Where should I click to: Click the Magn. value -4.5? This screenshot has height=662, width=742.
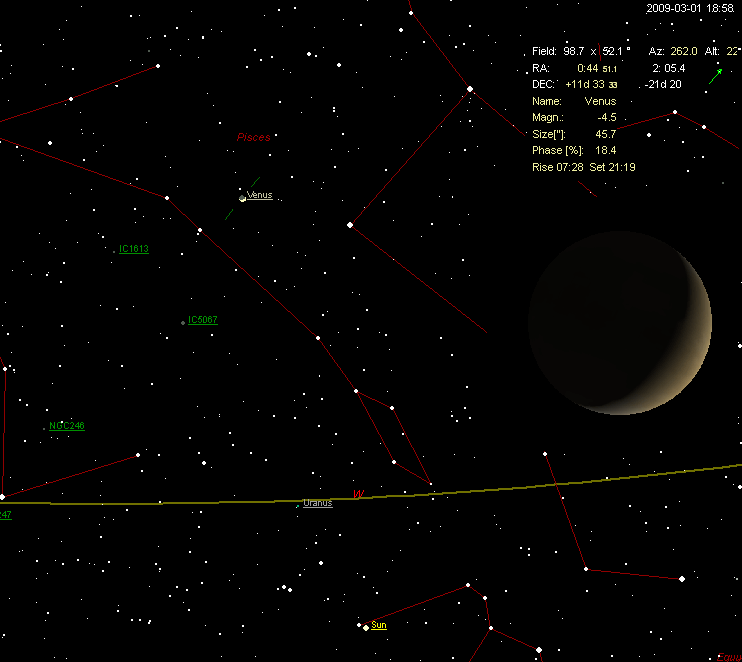click(x=605, y=118)
